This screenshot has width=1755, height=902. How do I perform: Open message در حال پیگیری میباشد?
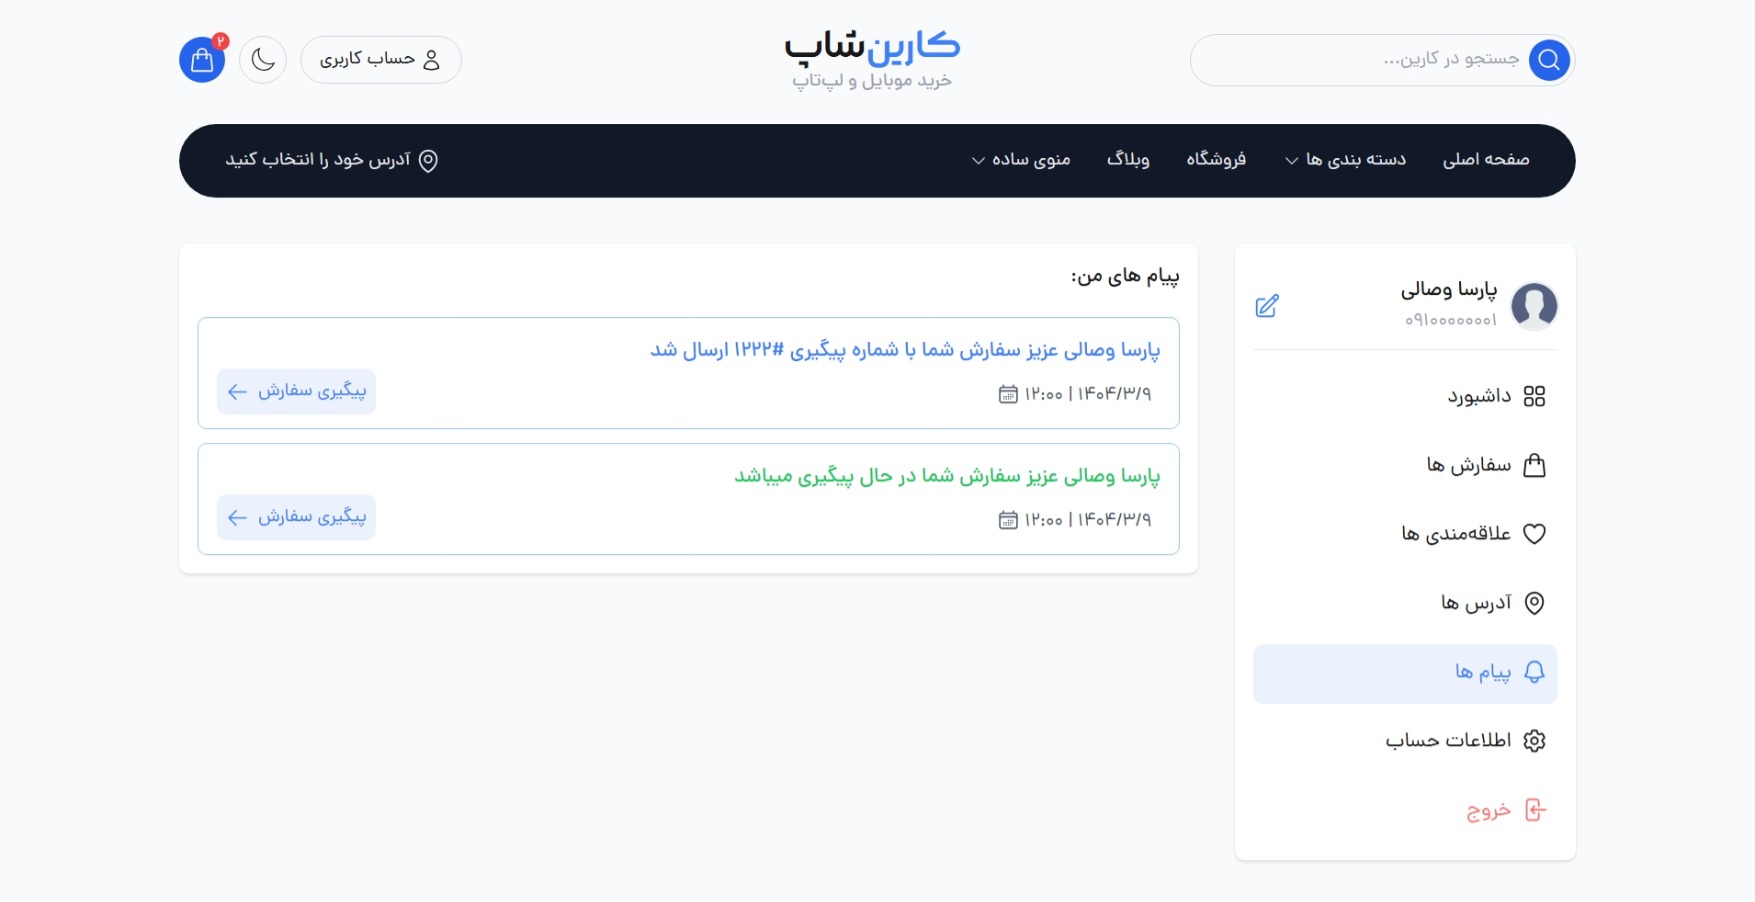coord(947,476)
